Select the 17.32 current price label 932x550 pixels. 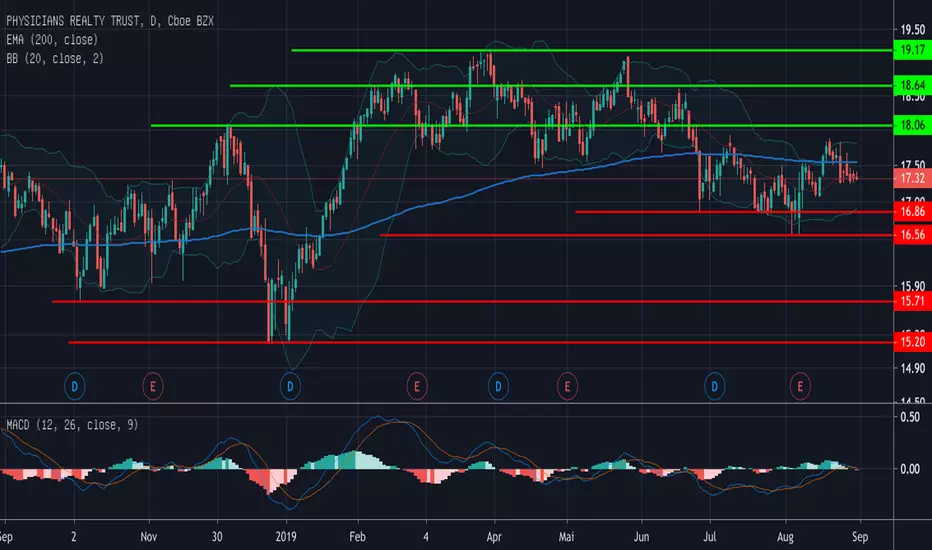point(912,178)
